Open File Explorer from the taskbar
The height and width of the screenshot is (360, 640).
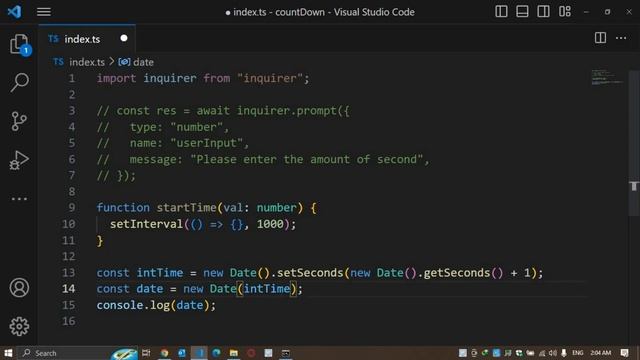234,353
